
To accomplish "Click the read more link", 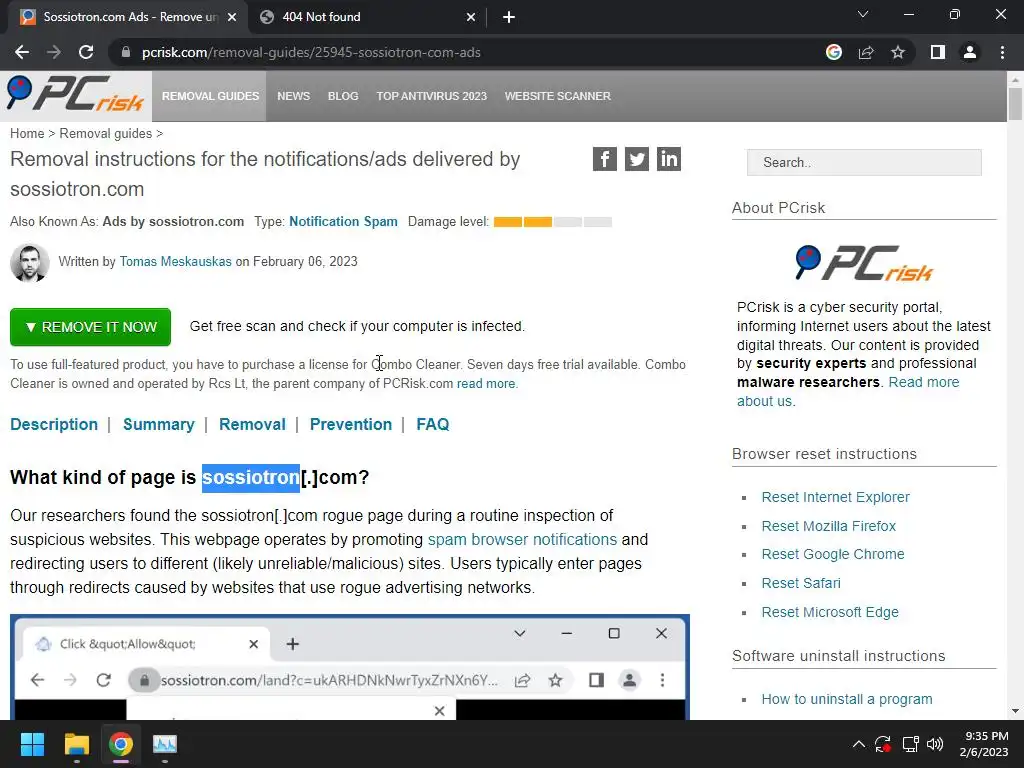I will [486, 383].
